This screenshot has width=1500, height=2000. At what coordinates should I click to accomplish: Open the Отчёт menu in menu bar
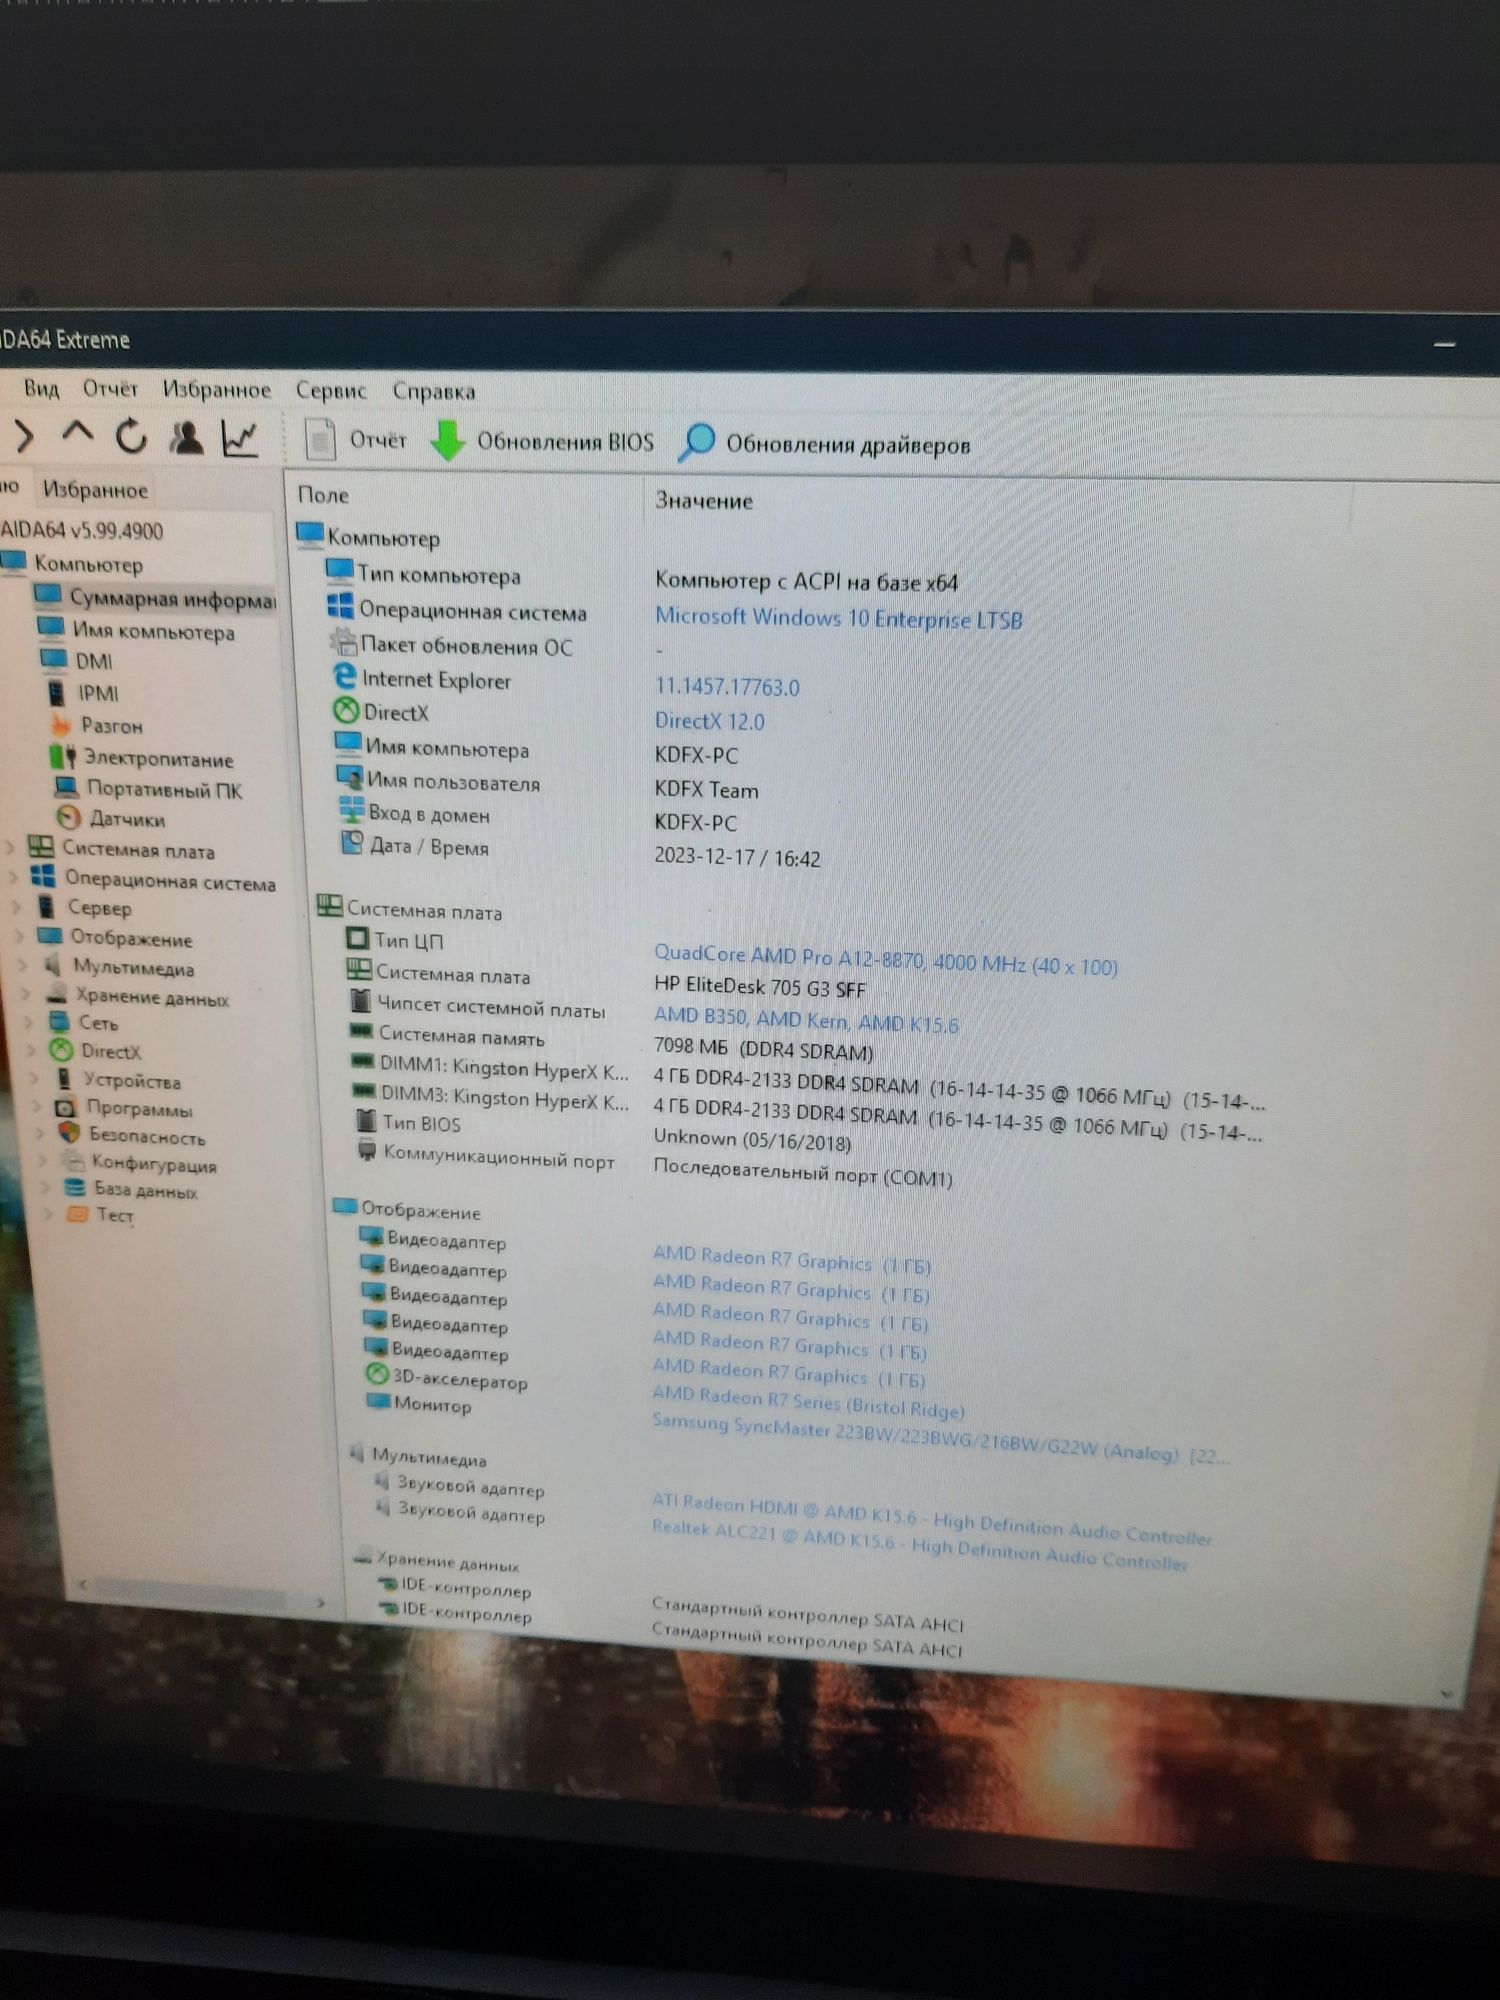click(x=110, y=388)
